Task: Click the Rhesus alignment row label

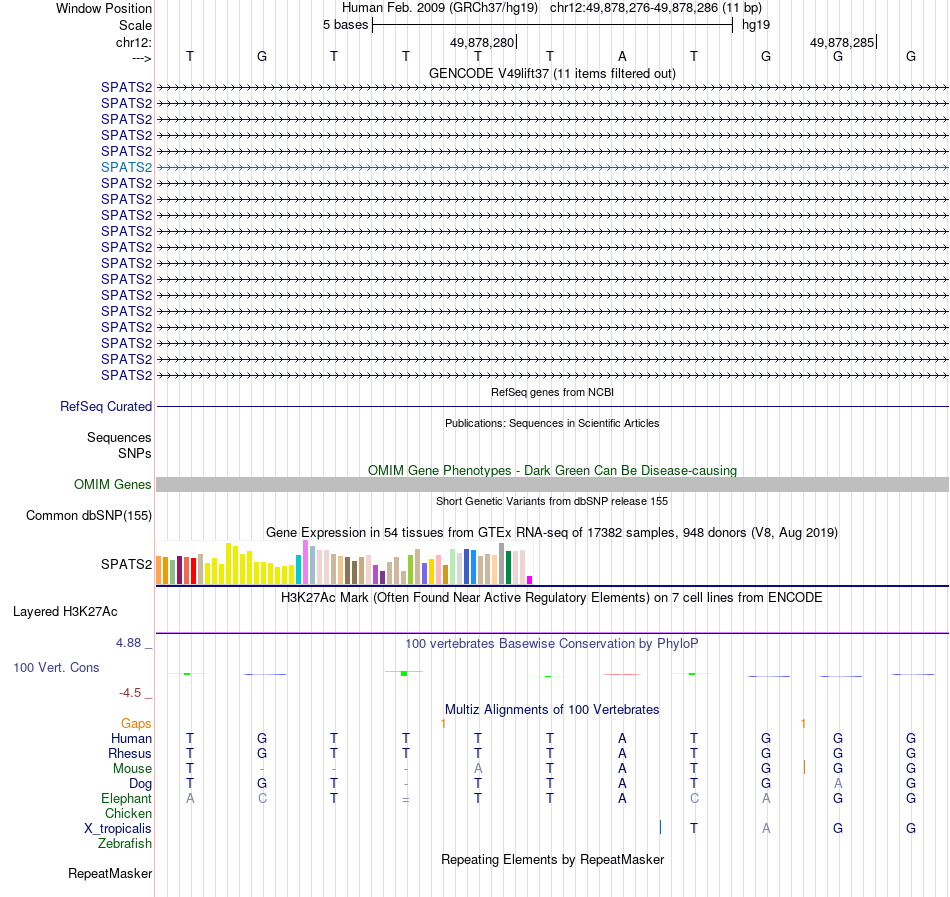Action: [130, 753]
